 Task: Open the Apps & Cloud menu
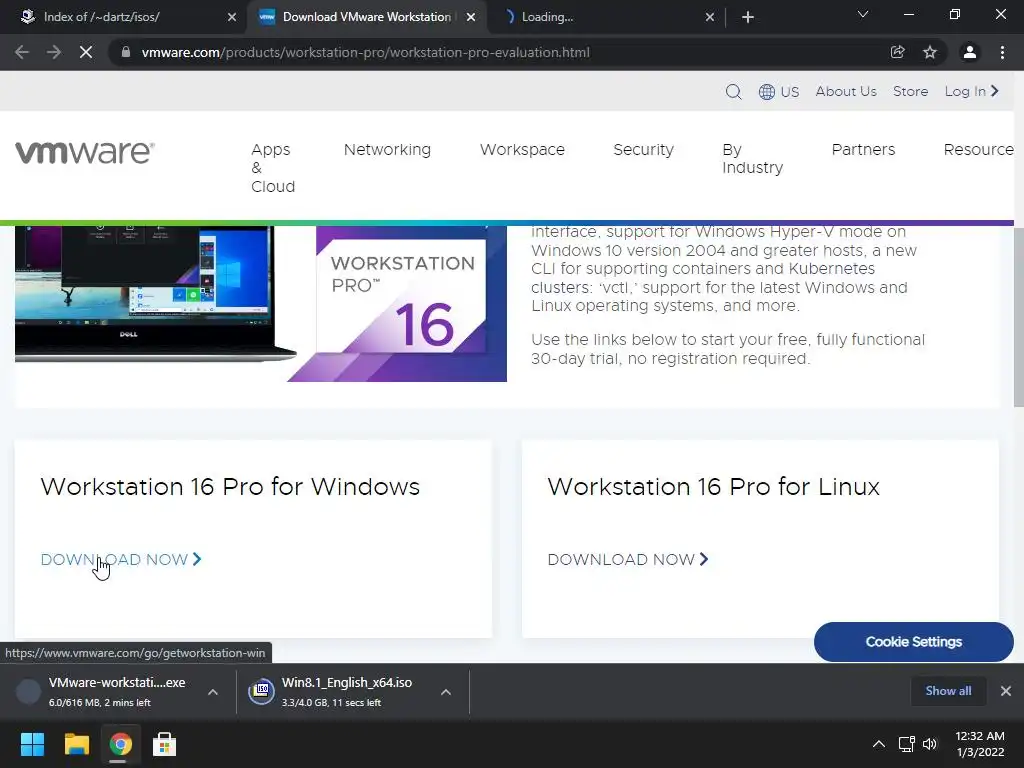[273, 168]
